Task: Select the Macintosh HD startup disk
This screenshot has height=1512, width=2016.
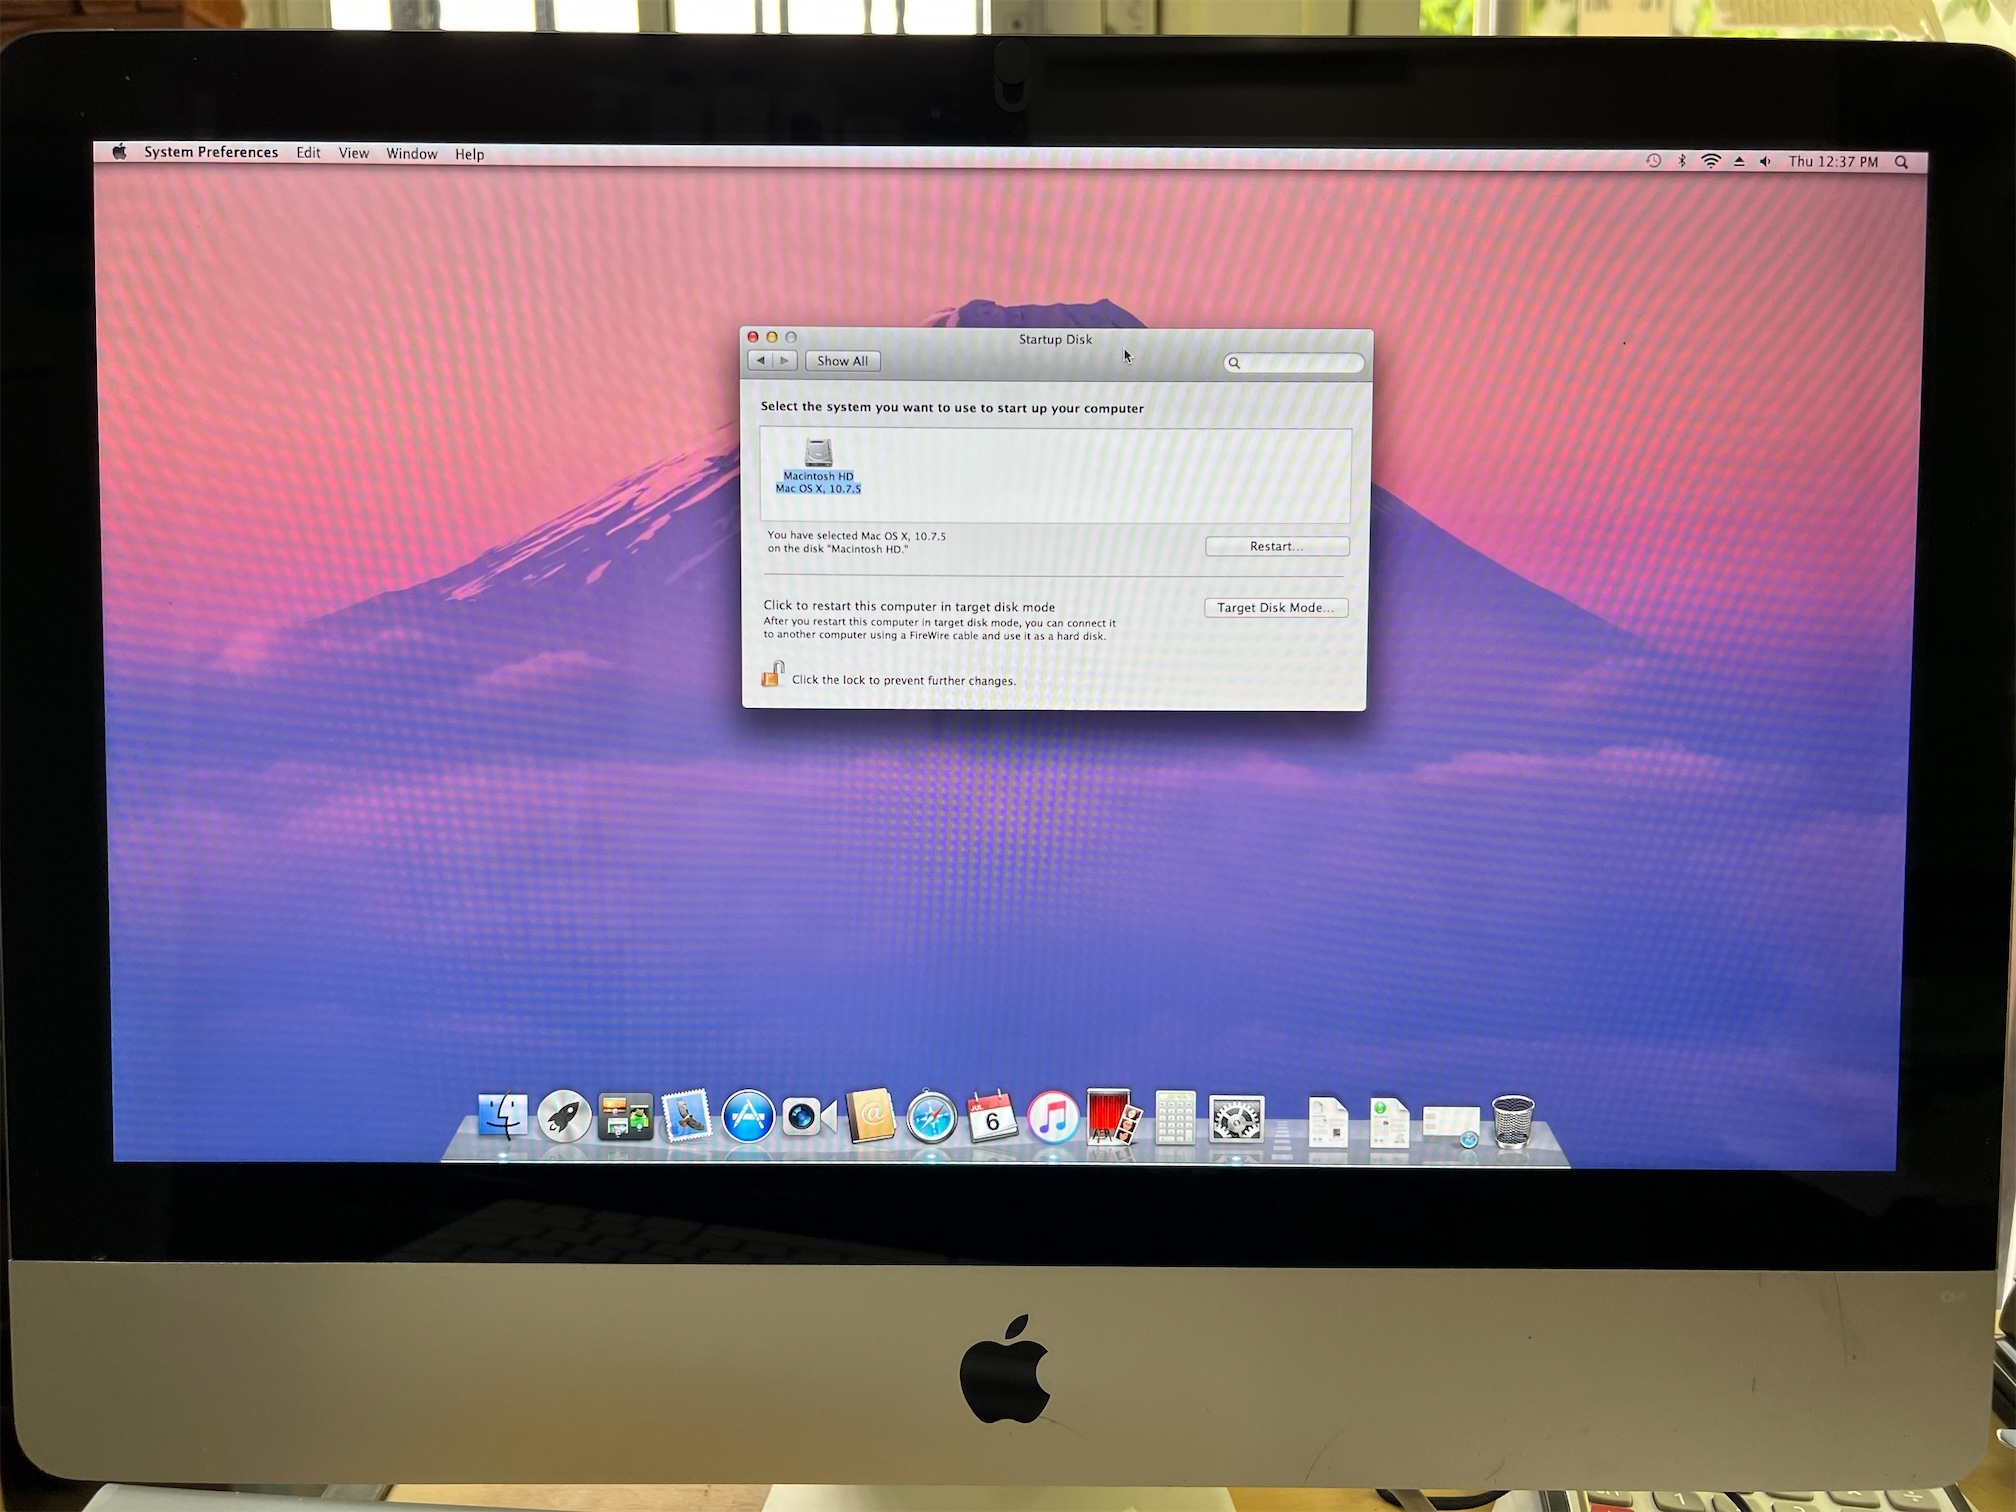Action: pos(818,466)
